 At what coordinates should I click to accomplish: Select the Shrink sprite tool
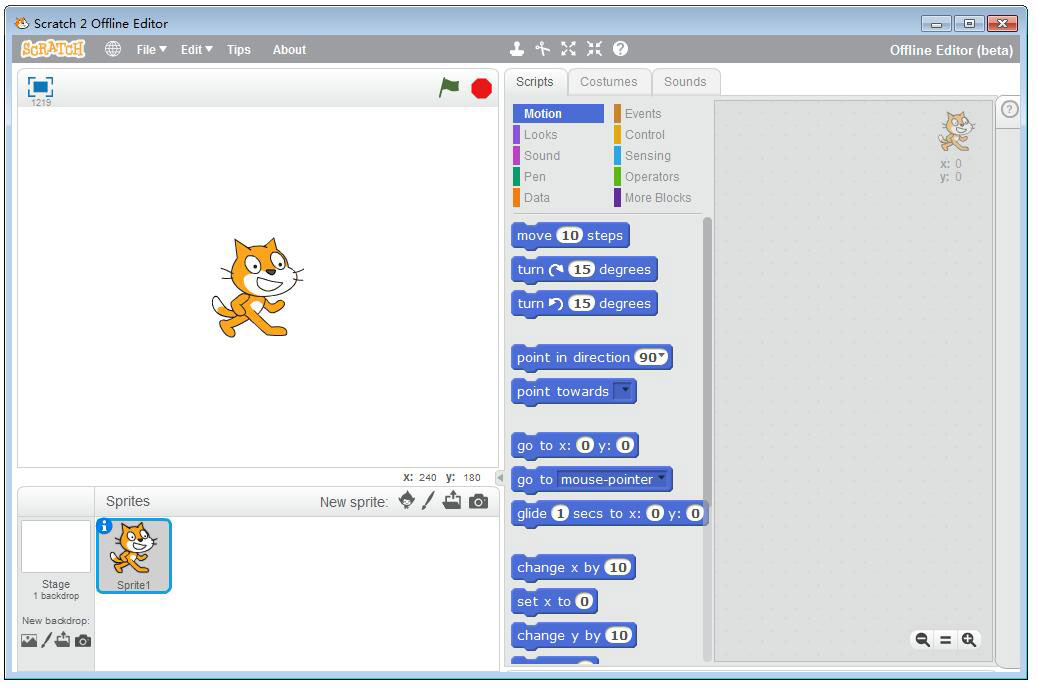pos(594,49)
